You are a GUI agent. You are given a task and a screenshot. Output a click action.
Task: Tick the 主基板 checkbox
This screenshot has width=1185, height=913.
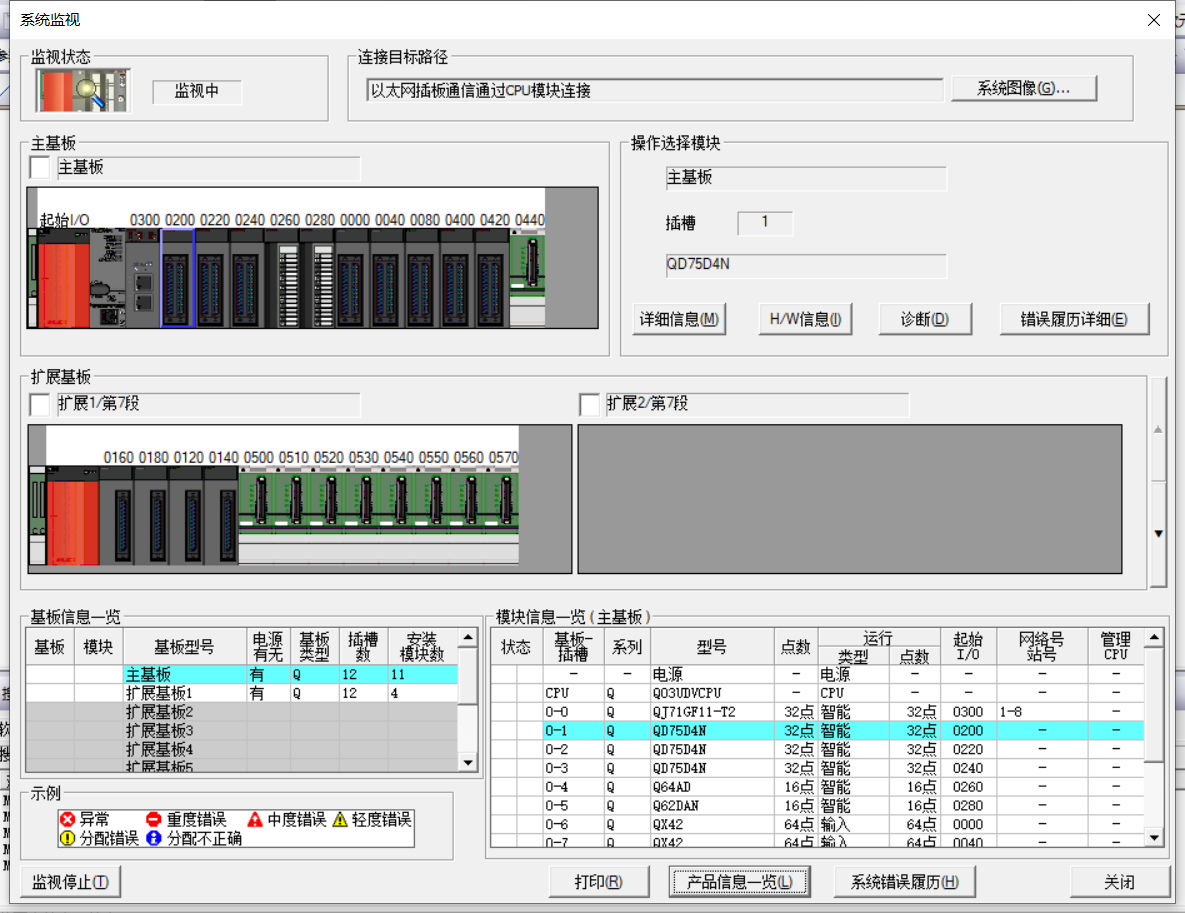coord(40,168)
